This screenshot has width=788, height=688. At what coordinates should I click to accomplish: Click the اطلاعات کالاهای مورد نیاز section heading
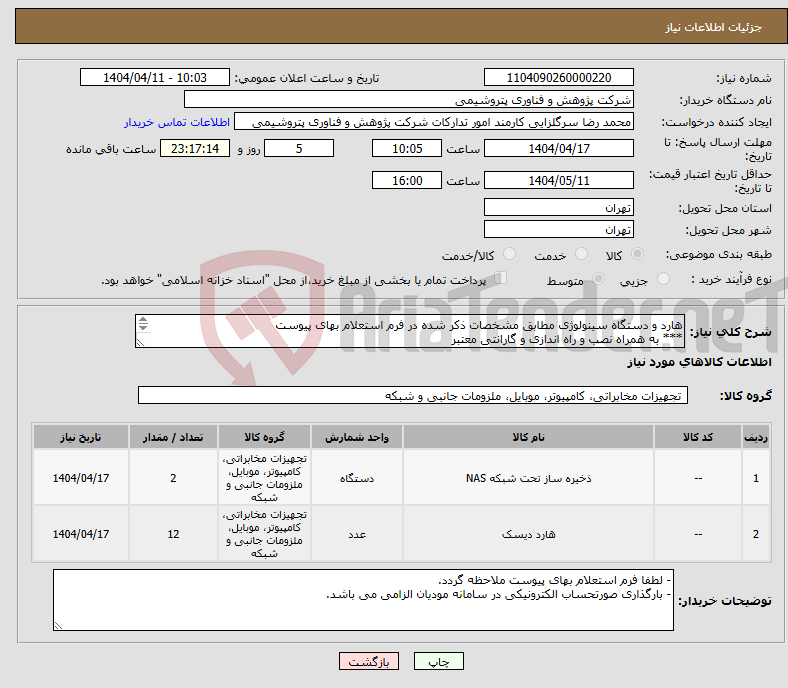tap(699, 362)
